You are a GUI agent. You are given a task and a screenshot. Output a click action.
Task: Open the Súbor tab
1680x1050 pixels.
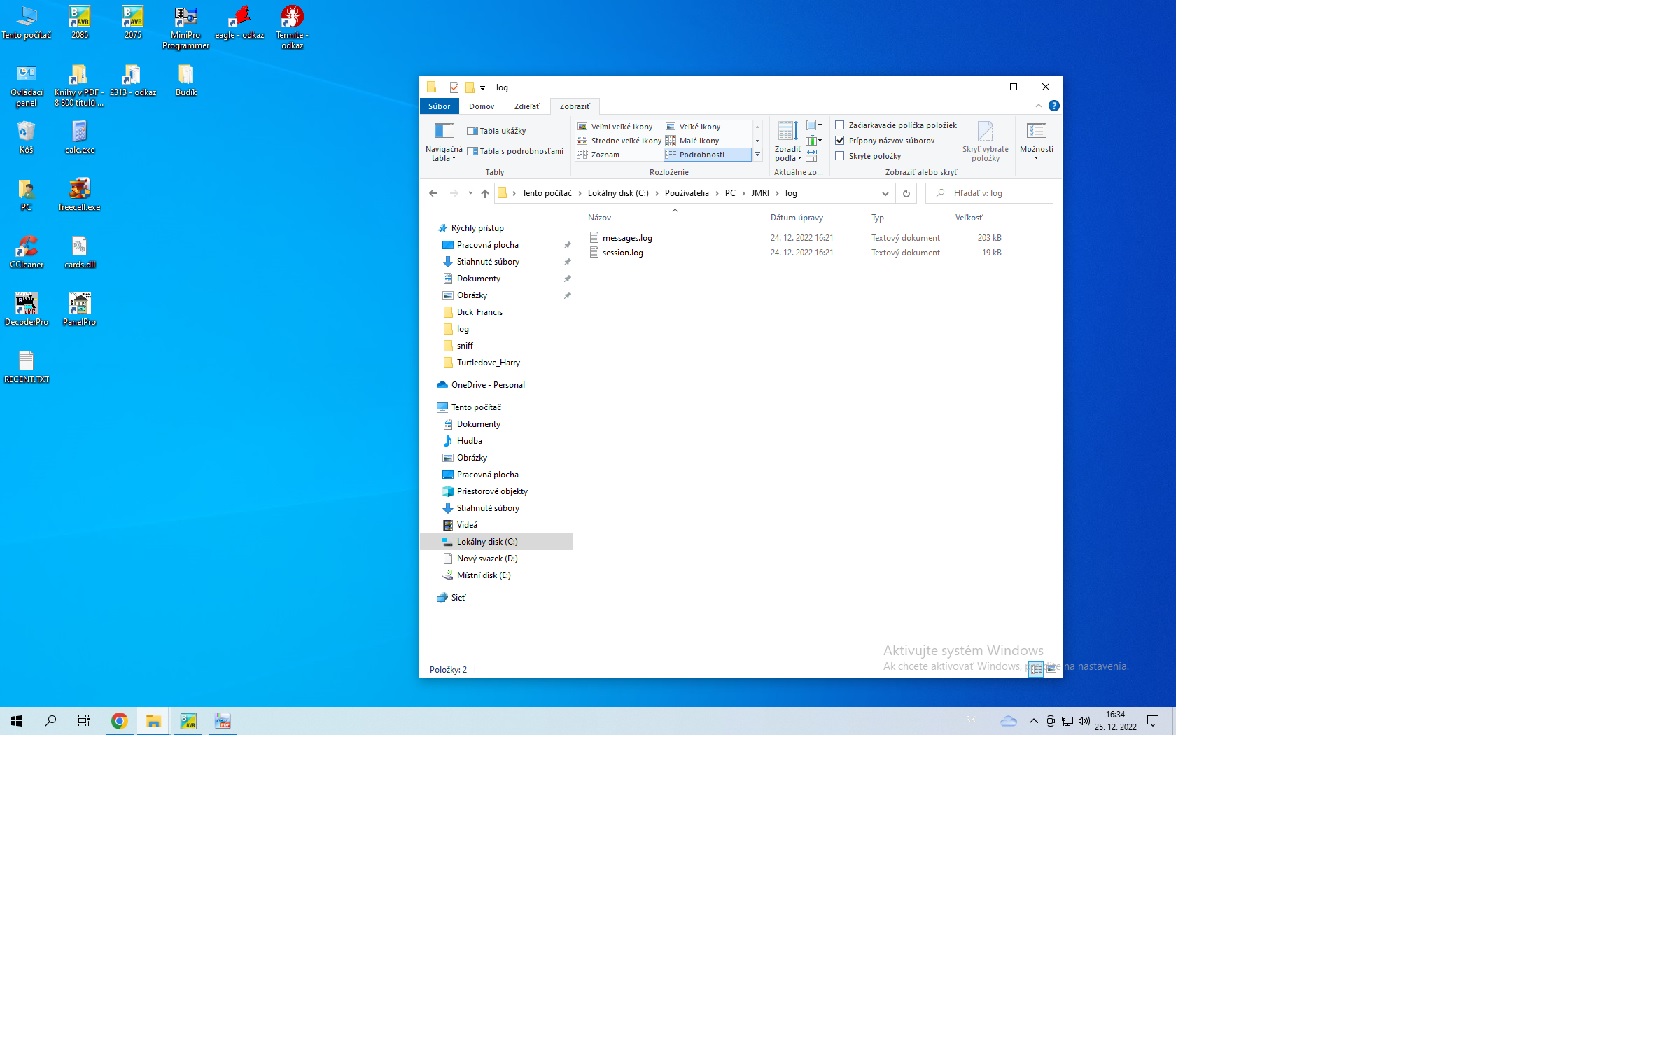pos(439,106)
